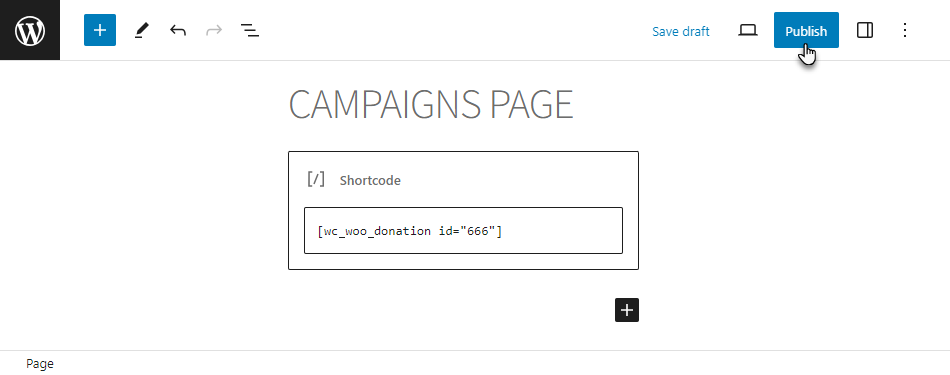Screen dimensions: 950x375
Task: Publish the Campaigns page
Action: click(806, 30)
